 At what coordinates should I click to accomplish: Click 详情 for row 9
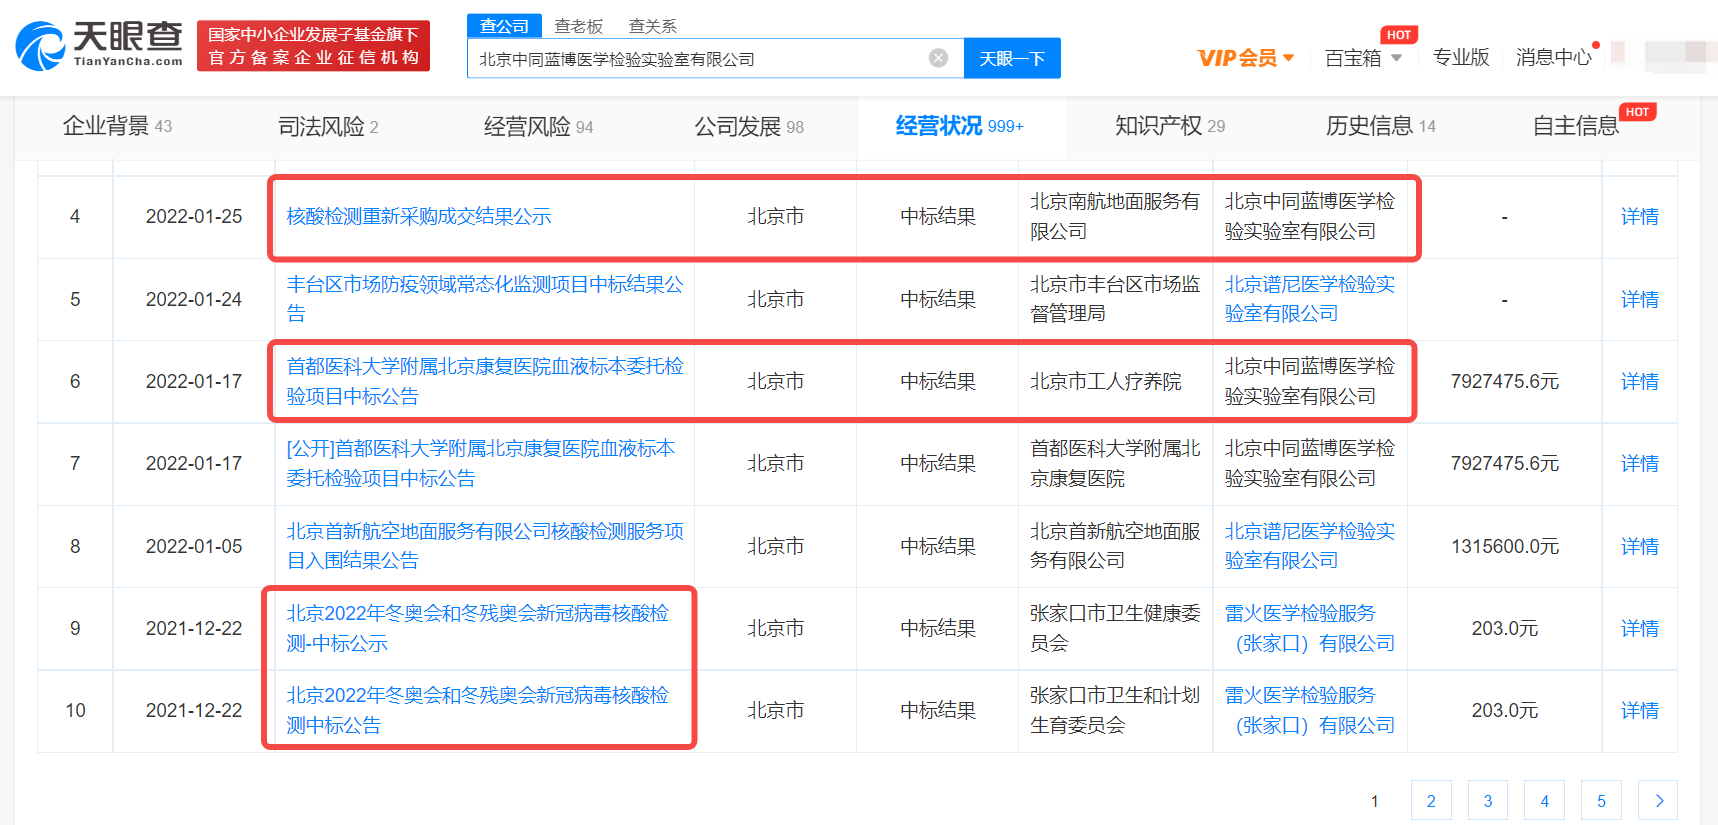(1640, 628)
